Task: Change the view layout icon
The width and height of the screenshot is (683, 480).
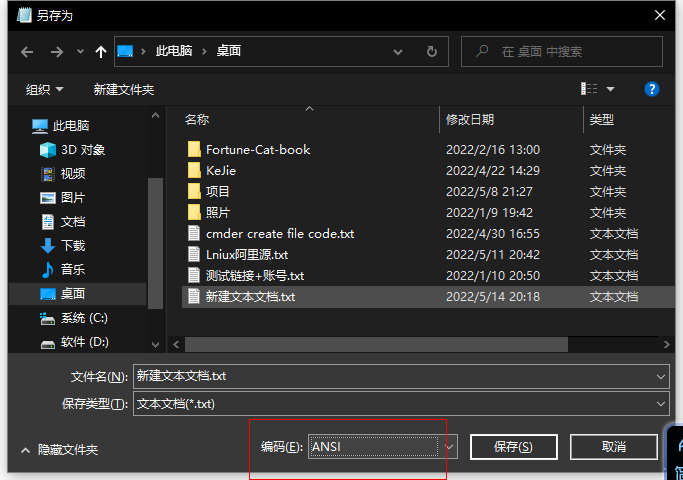Action: point(589,89)
